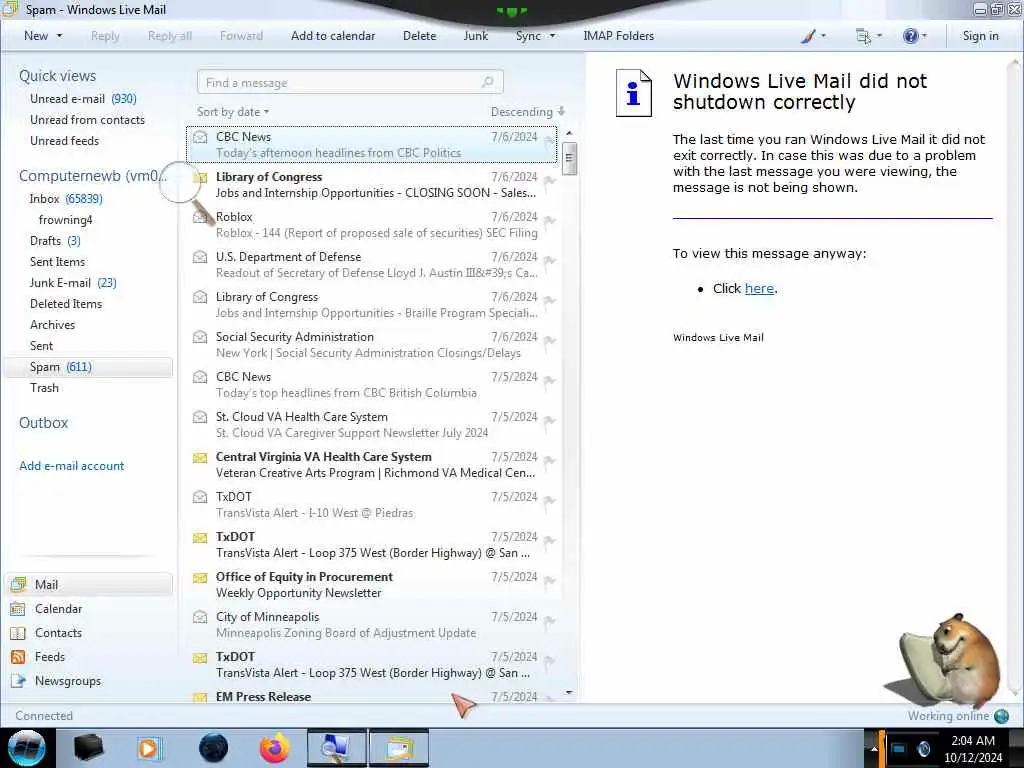Click the Find a message search box

(x=350, y=82)
